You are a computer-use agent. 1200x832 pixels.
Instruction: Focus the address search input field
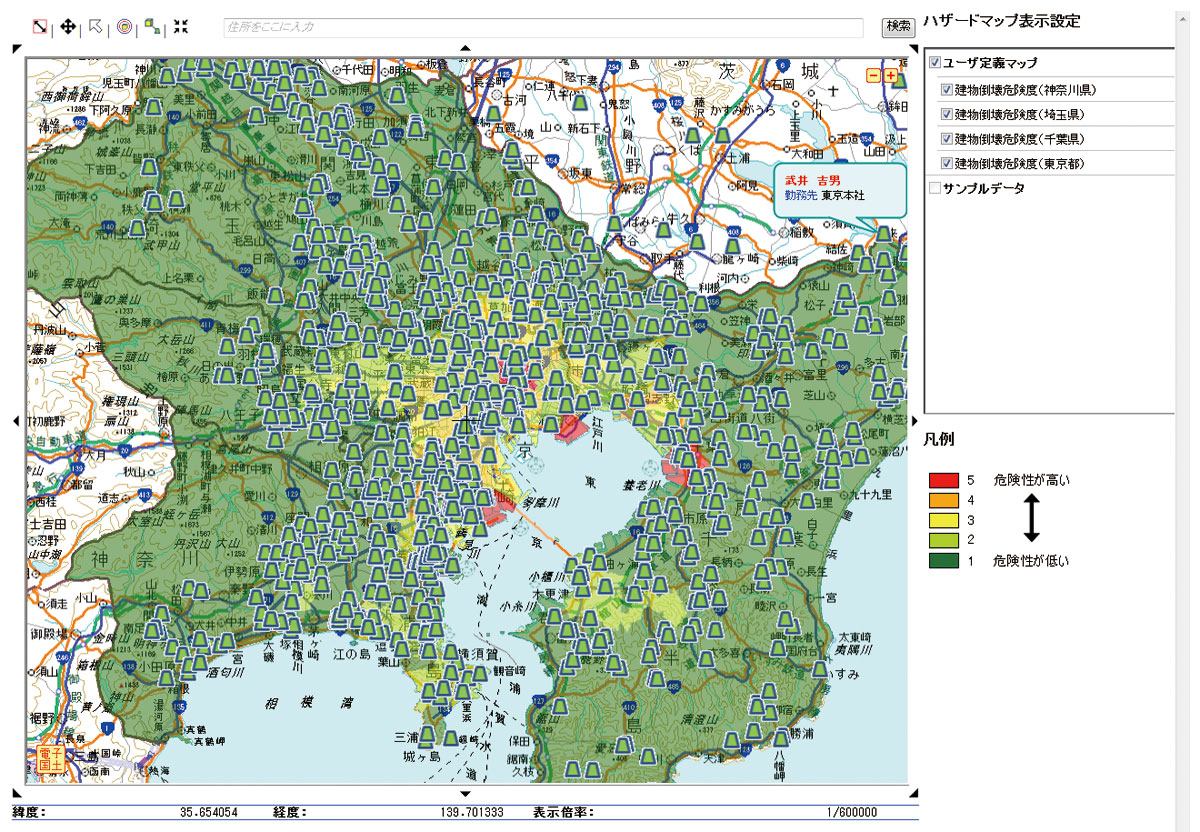pos(542,27)
